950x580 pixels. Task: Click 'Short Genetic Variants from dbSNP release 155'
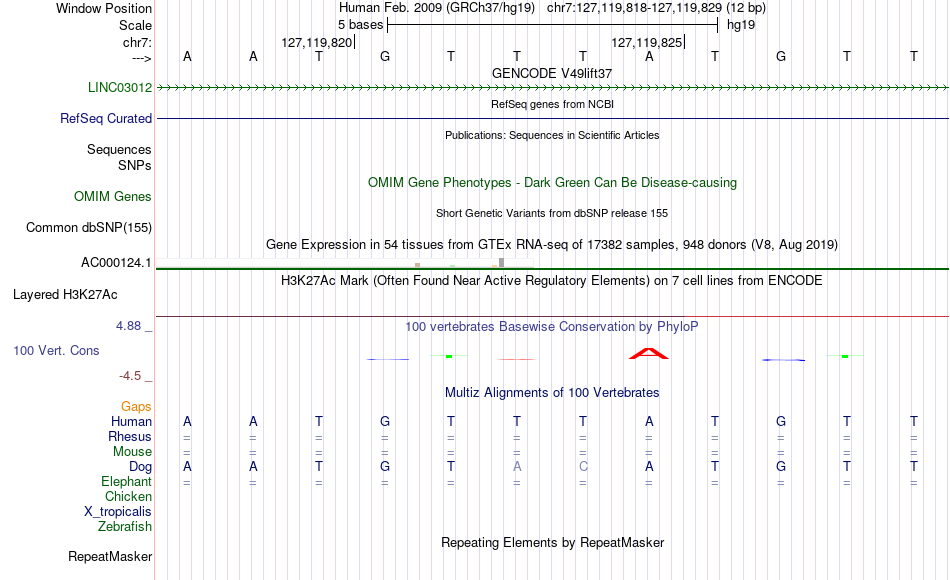pyautogui.click(x=552, y=213)
